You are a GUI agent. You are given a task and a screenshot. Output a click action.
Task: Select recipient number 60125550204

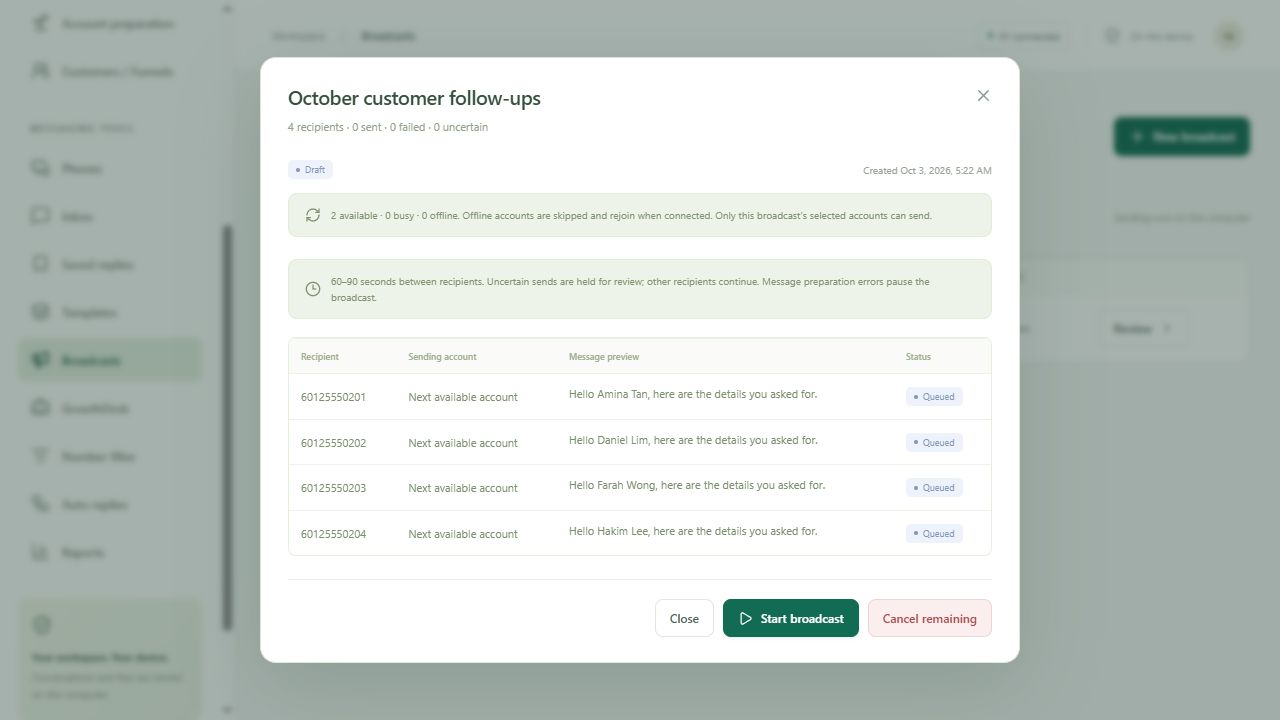[x=333, y=534]
